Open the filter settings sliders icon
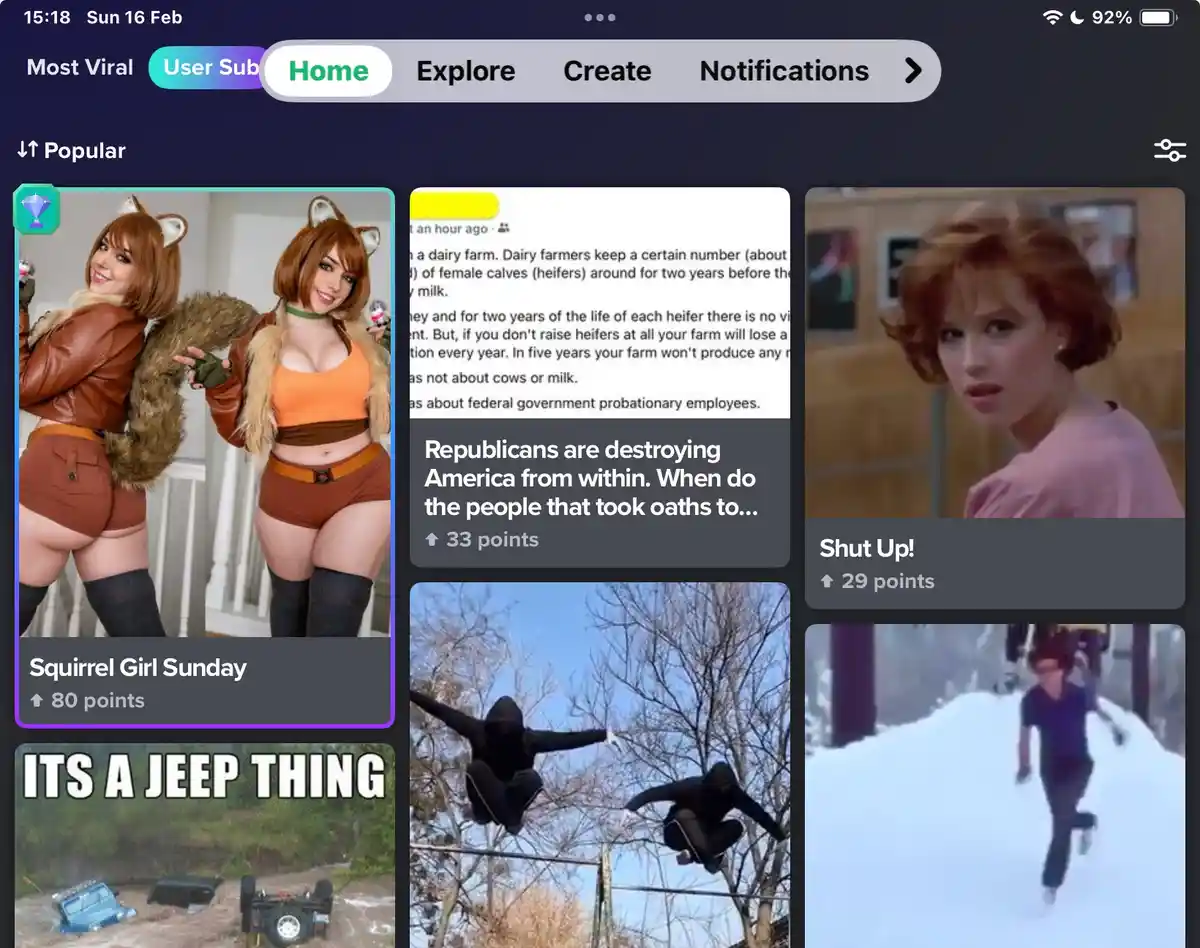1200x948 pixels. [1169, 151]
